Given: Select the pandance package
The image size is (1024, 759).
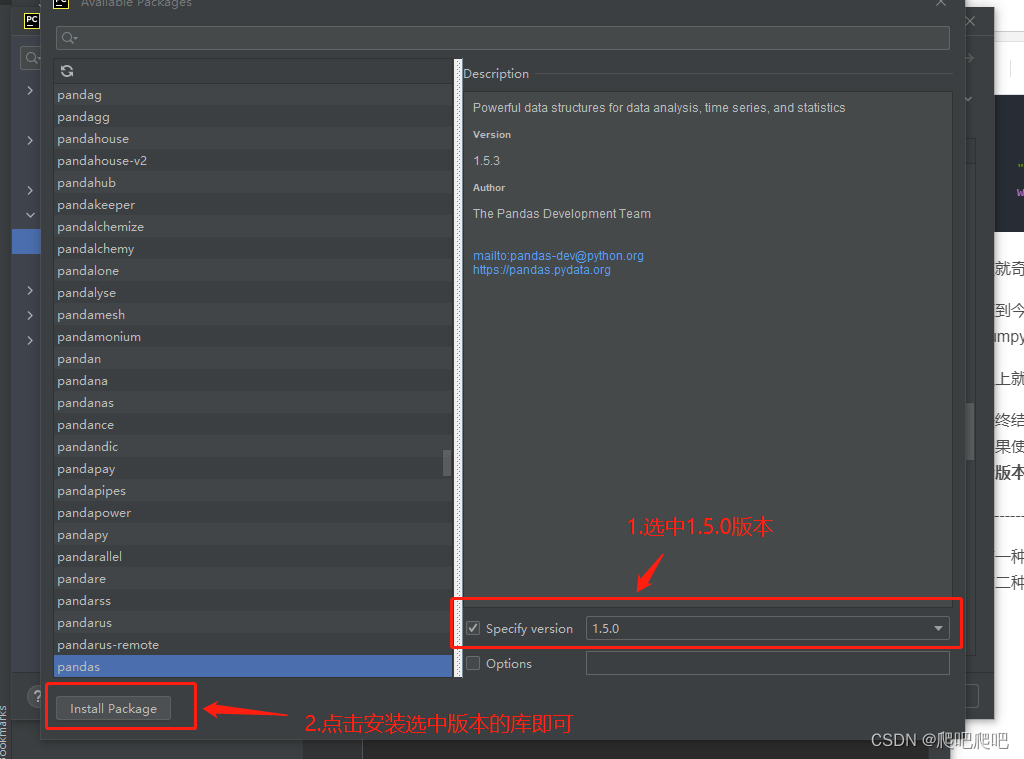Looking at the screenshot, I should pyautogui.click(x=253, y=425).
